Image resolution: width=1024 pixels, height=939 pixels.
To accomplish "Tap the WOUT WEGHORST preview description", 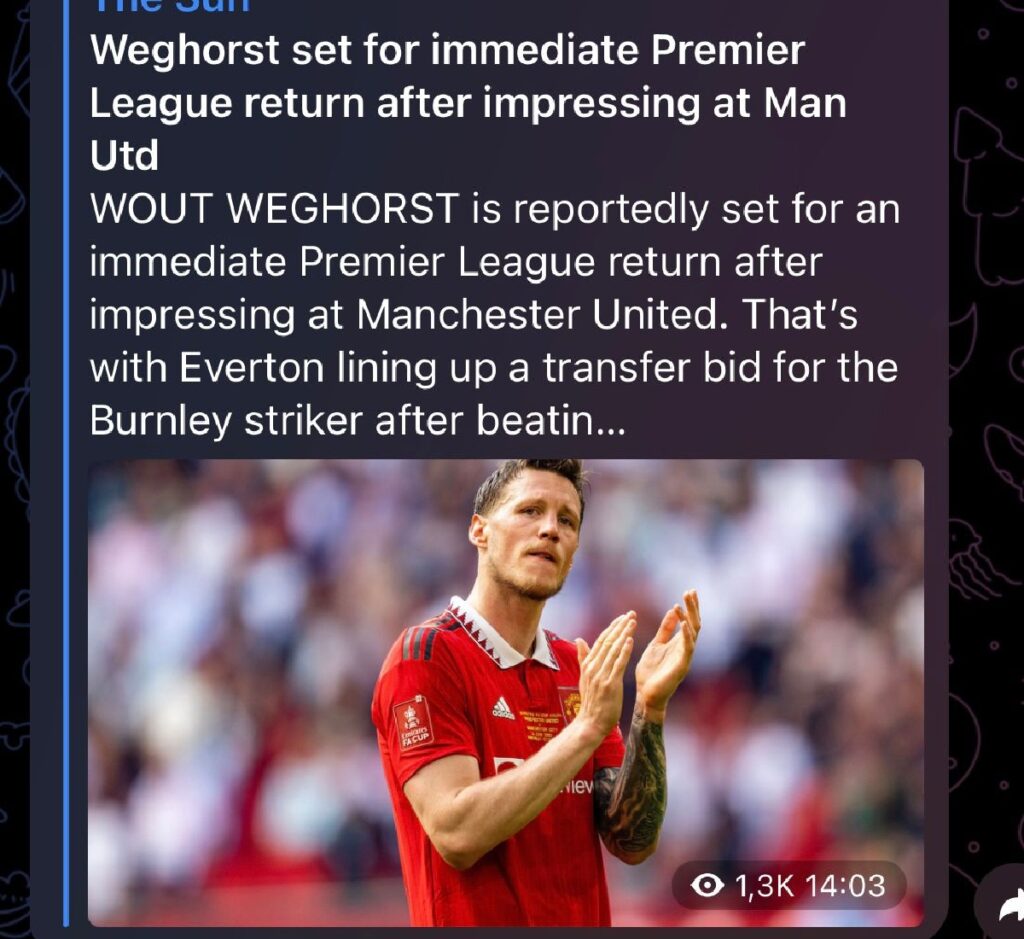I will [x=494, y=315].
